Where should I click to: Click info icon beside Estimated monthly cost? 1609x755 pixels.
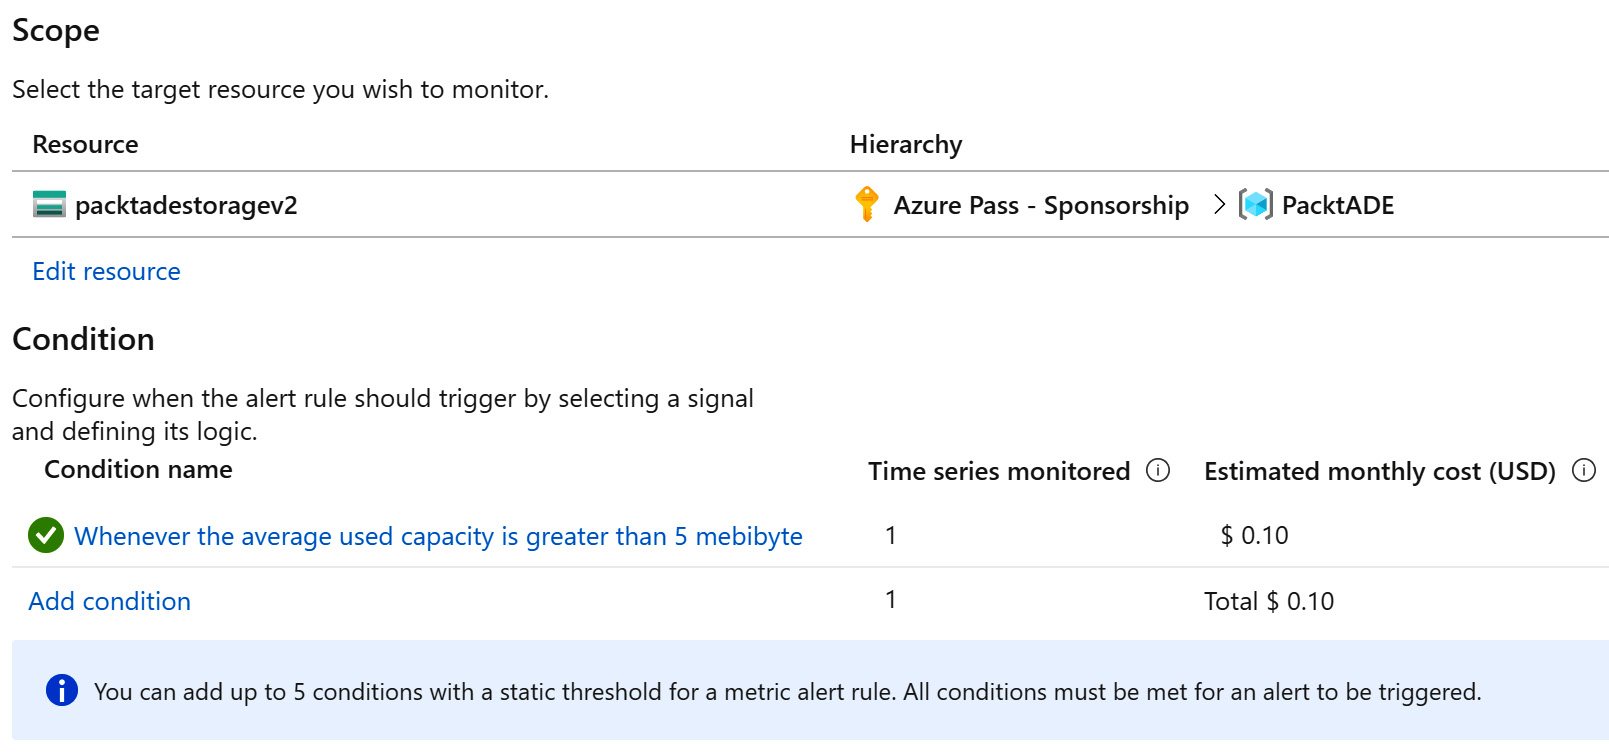click(1584, 470)
